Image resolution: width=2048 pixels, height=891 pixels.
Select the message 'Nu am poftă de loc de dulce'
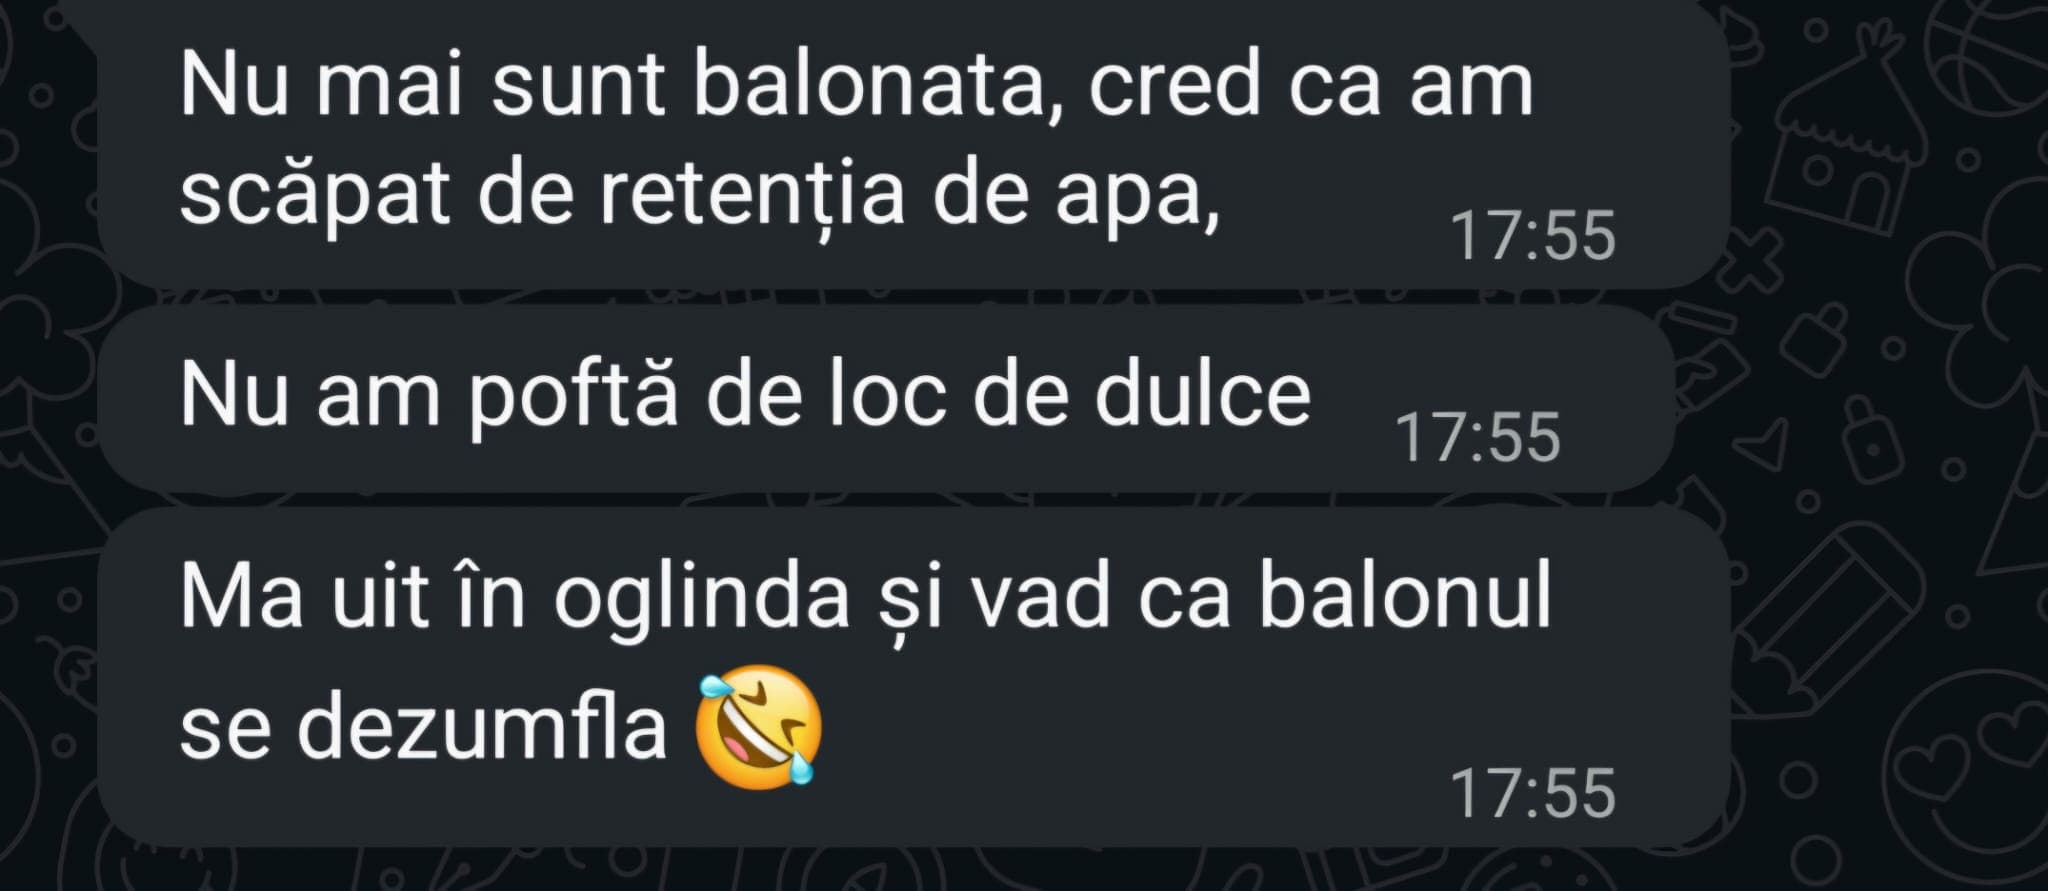[x=886, y=398]
